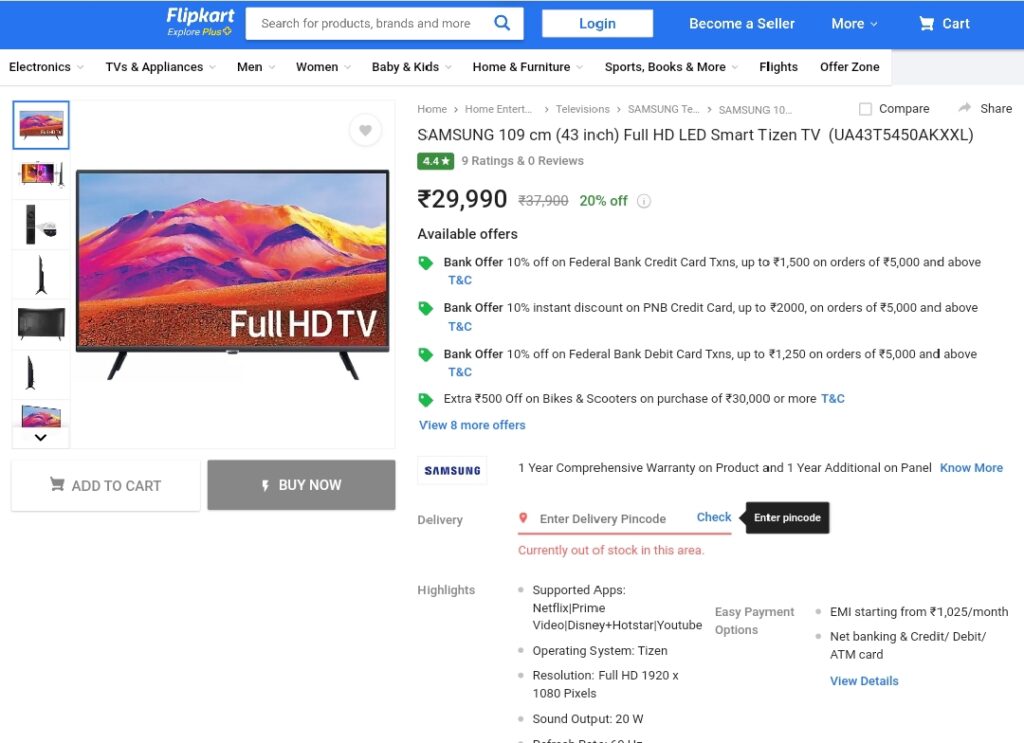Click the Share arrow icon
Screen dimensions: 1024x743
(965, 108)
